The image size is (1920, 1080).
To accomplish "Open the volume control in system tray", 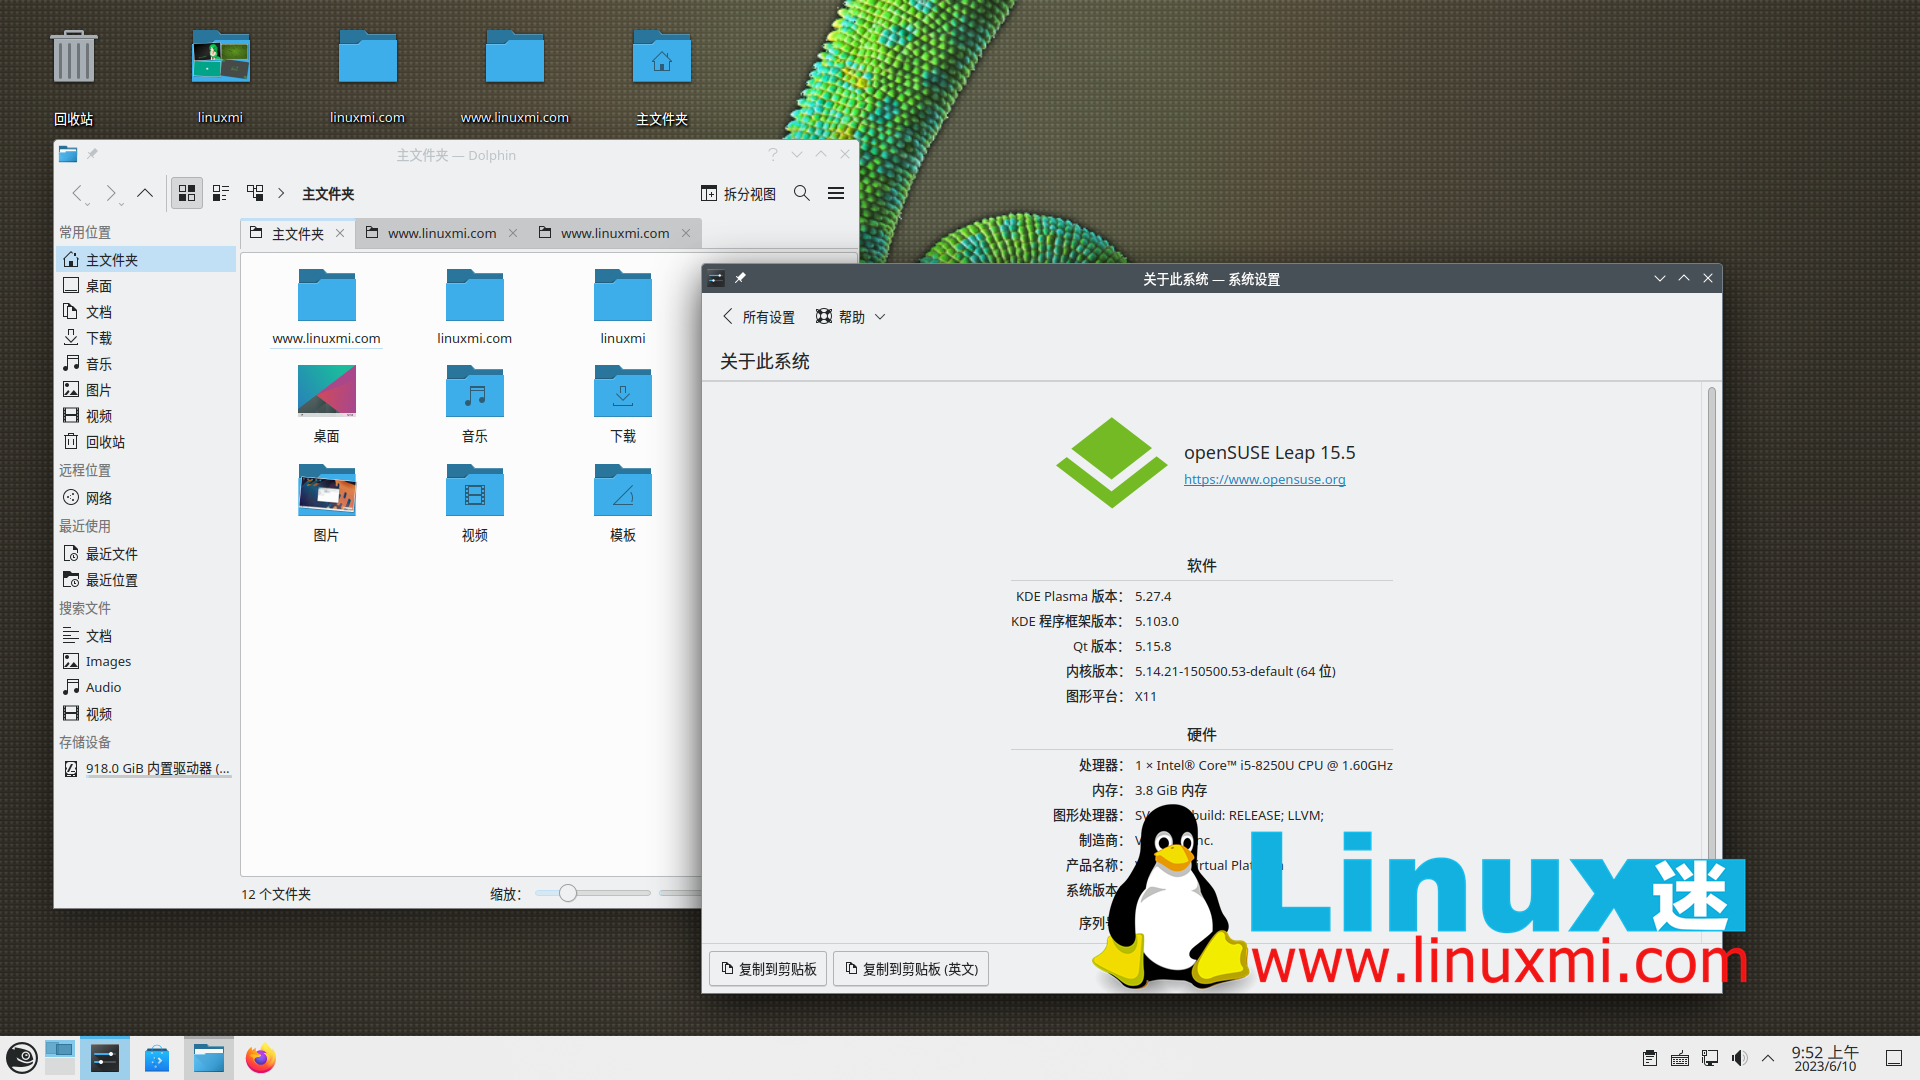I will 1739,1058.
